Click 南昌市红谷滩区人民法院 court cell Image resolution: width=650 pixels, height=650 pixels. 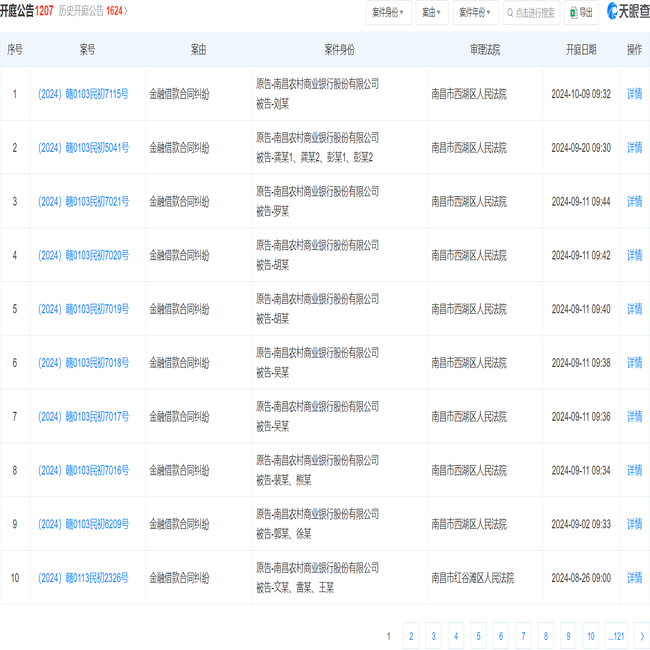point(472,577)
